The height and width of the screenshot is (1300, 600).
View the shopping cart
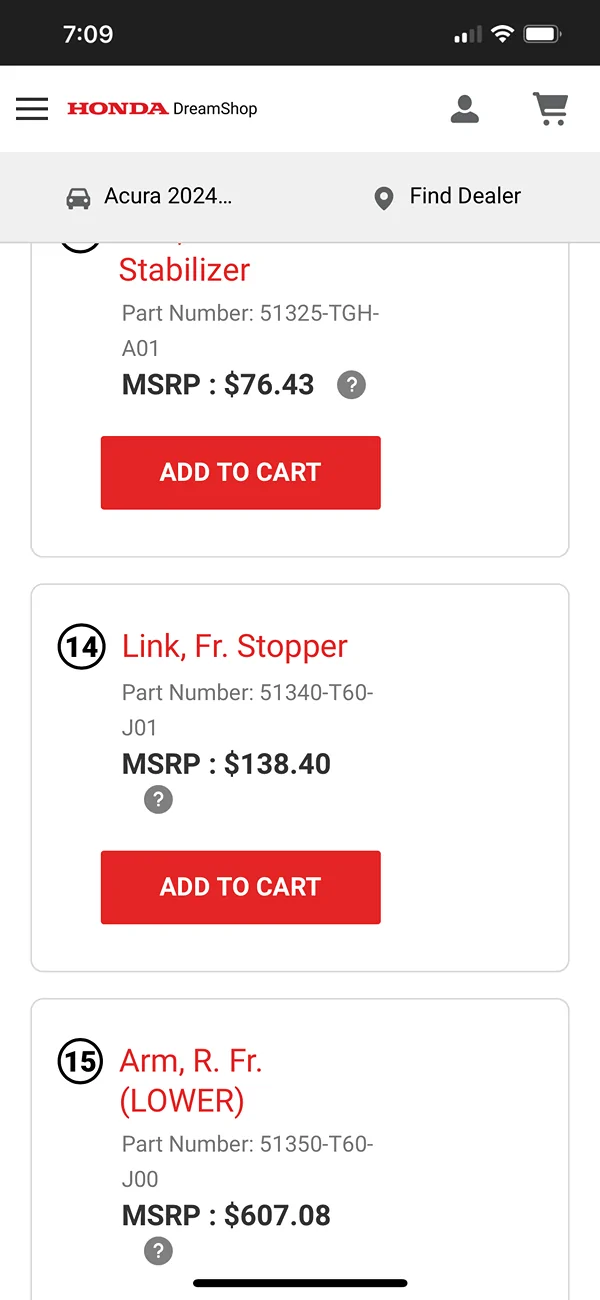550,109
